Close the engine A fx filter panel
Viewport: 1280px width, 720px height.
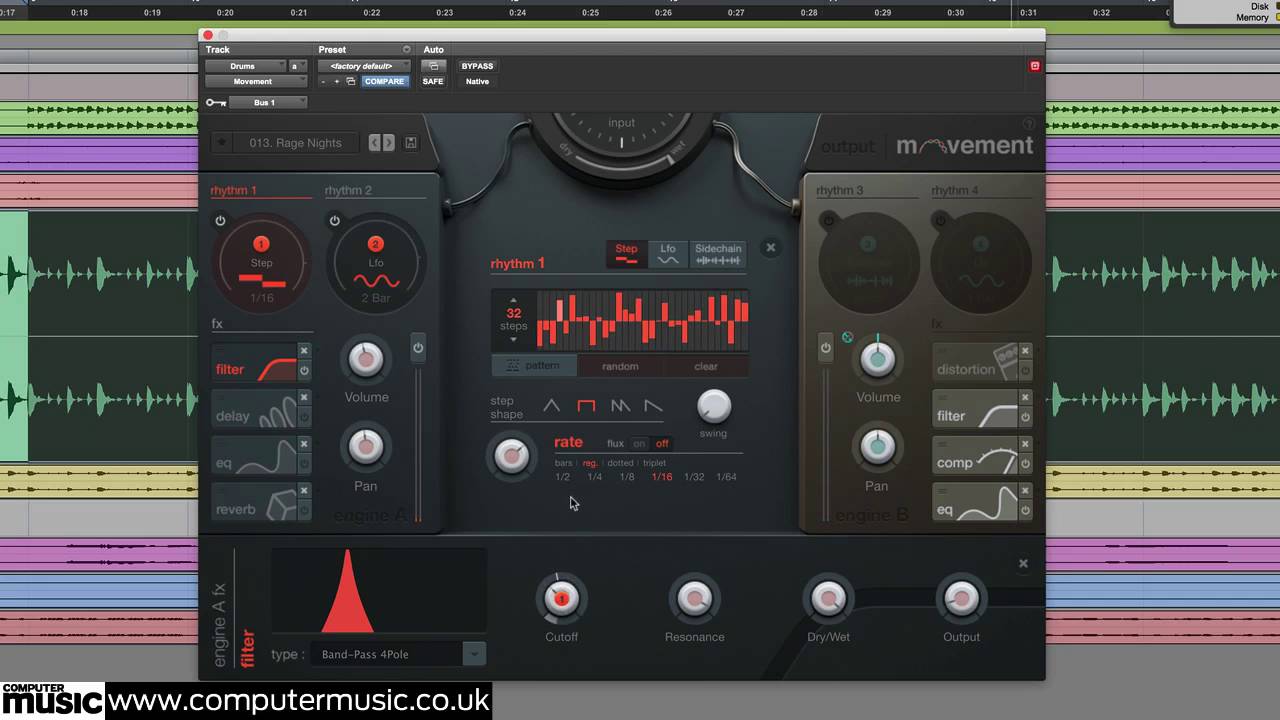pyautogui.click(x=1023, y=564)
